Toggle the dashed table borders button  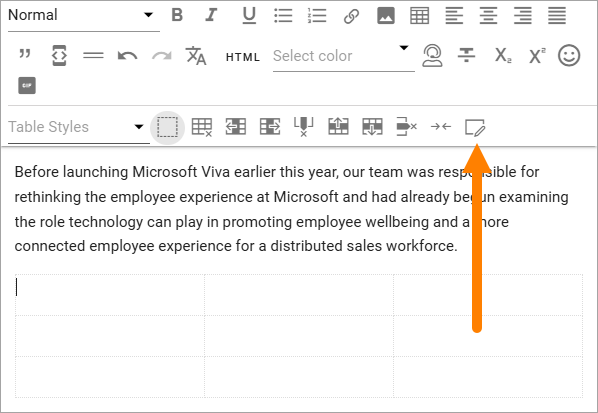pos(167,127)
